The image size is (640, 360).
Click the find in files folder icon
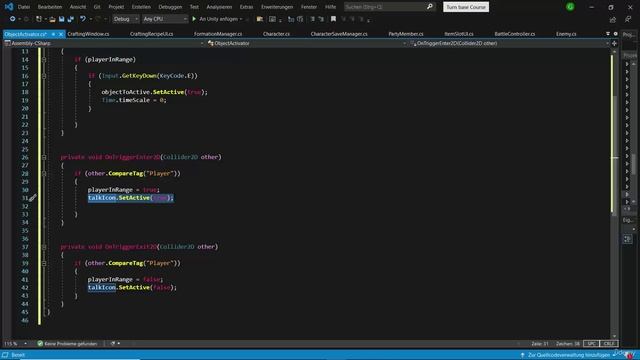(x=260, y=19)
